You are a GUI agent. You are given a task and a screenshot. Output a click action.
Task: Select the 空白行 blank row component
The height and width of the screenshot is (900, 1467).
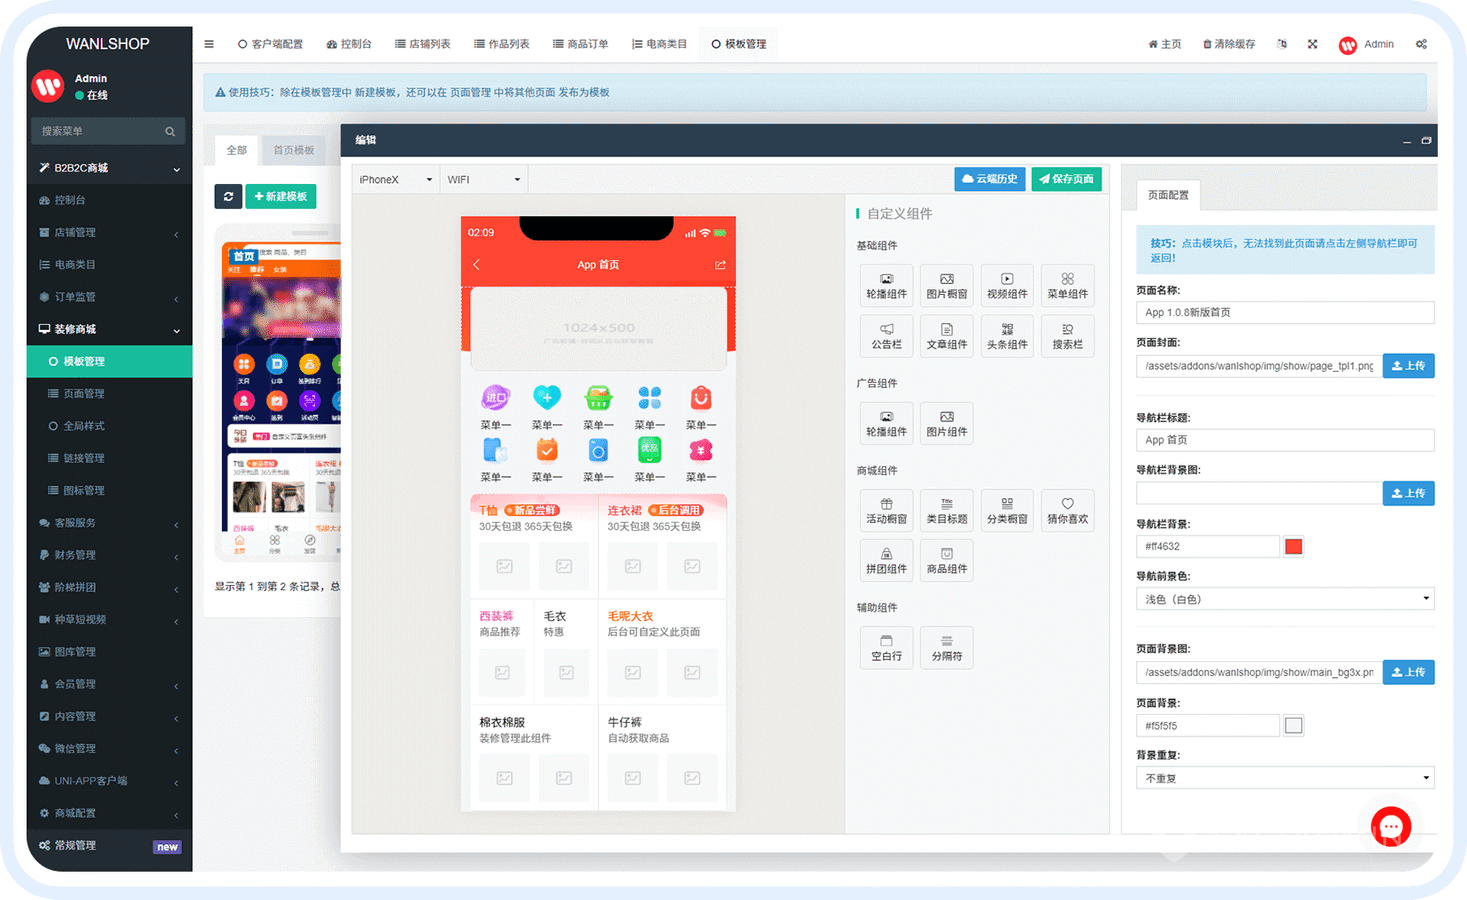(x=886, y=647)
